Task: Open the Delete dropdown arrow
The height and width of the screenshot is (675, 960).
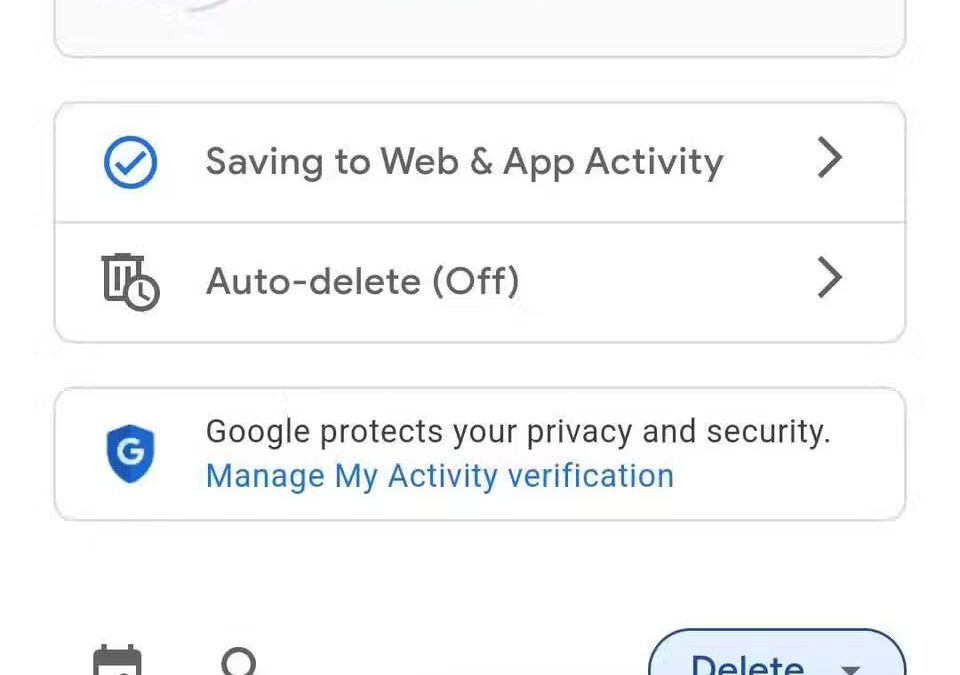Action: (x=851, y=668)
